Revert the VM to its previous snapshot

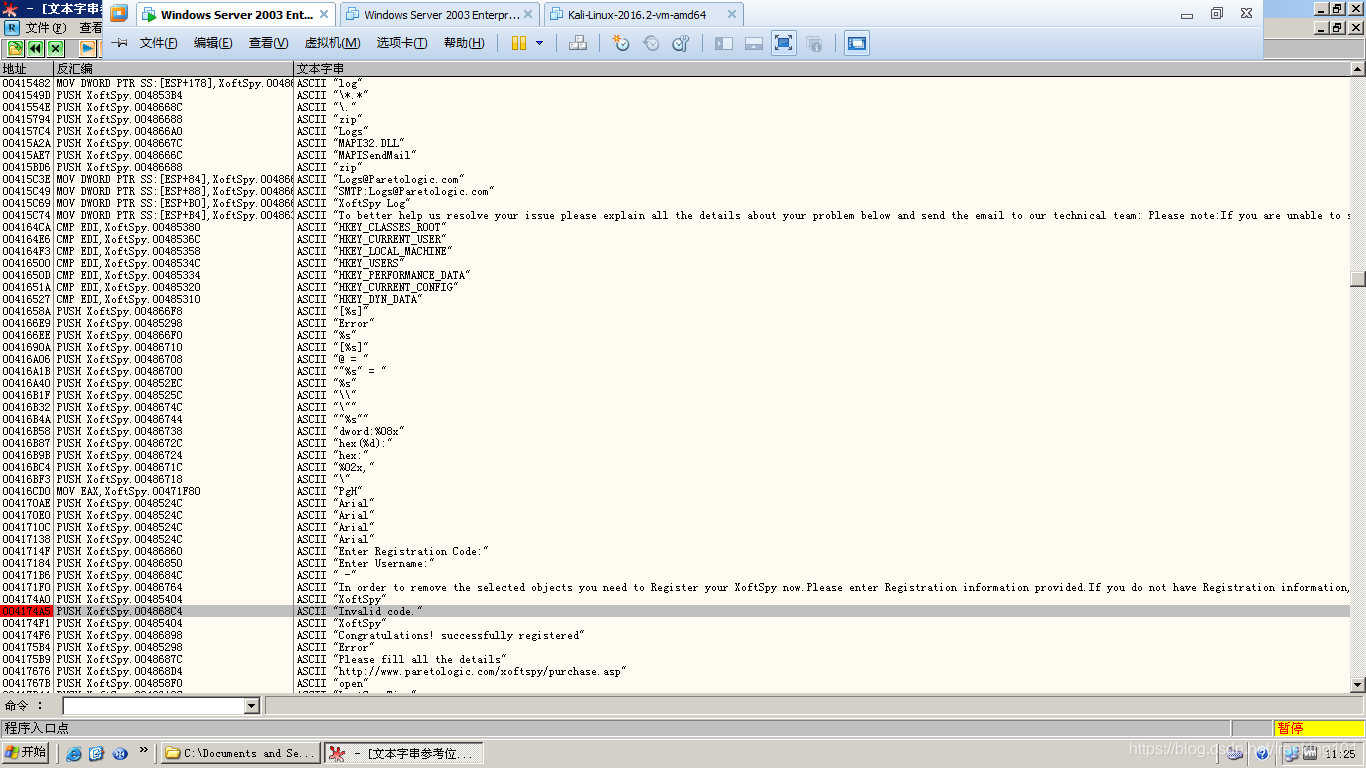(651, 43)
